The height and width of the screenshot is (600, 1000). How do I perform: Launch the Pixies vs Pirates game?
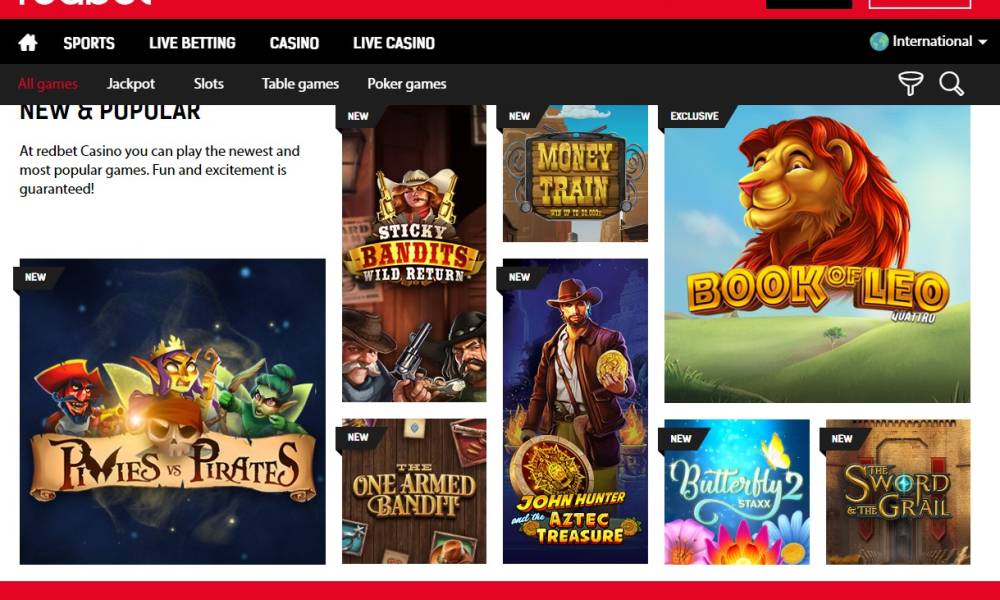(x=172, y=411)
